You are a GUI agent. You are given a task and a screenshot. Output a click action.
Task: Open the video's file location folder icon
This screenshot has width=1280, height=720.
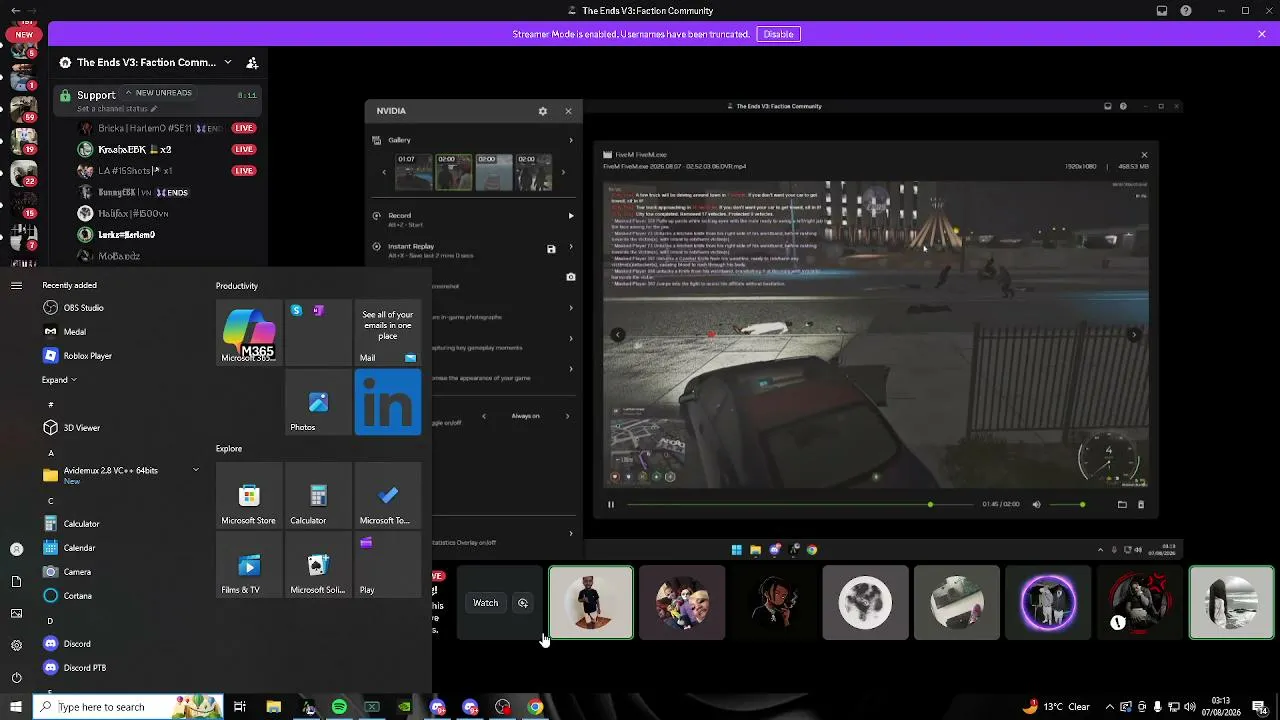click(1122, 504)
